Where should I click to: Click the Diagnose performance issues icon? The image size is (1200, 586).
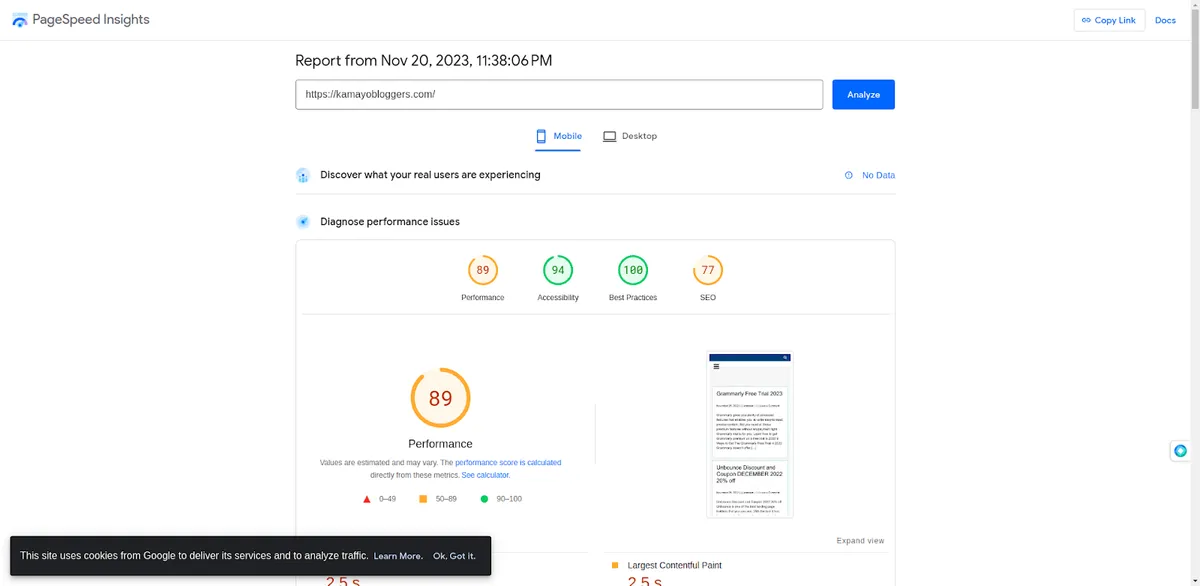coord(303,222)
